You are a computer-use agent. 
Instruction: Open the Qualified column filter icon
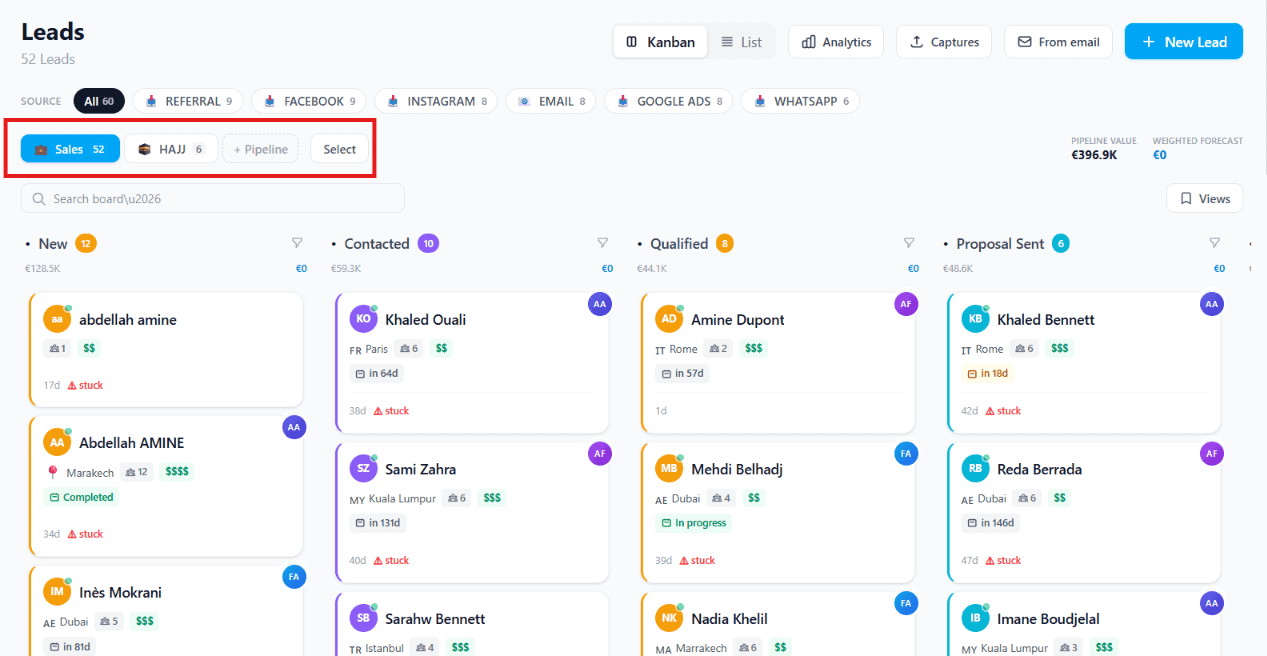coord(909,243)
